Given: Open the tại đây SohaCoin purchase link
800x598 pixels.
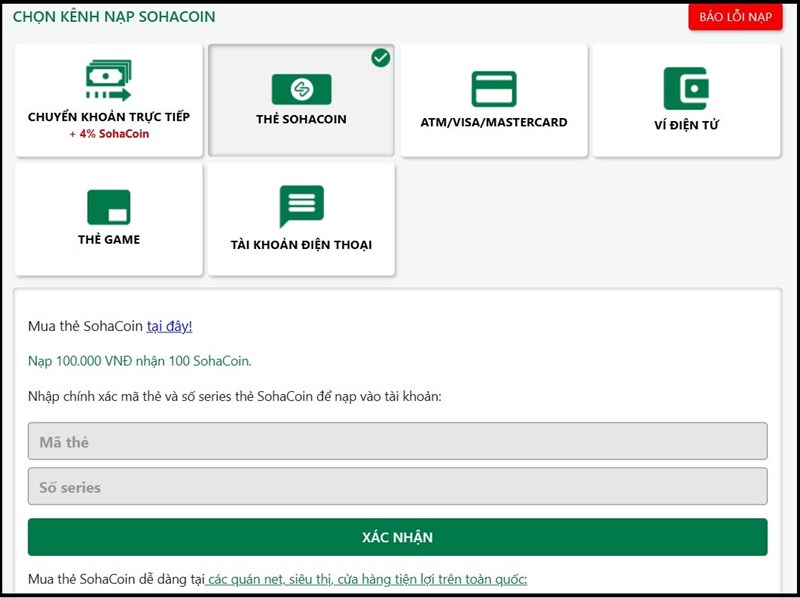Looking at the screenshot, I should click(172, 326).
